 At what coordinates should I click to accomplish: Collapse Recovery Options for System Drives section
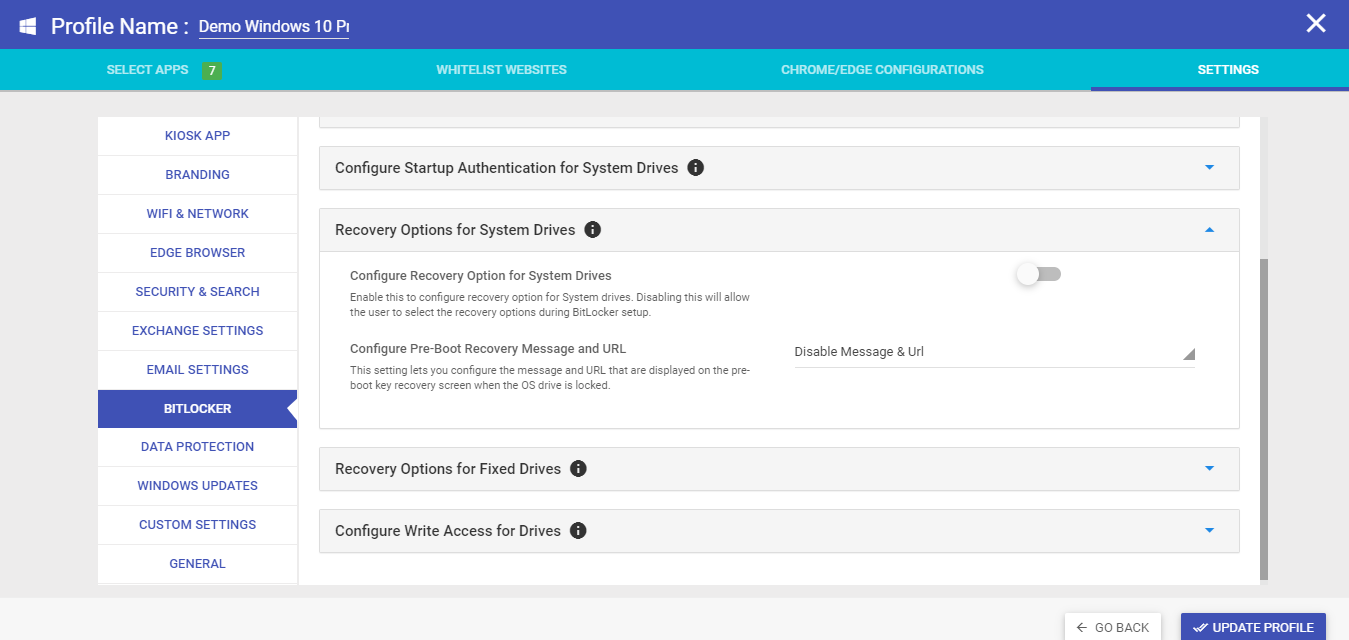[x=779, y=230]
